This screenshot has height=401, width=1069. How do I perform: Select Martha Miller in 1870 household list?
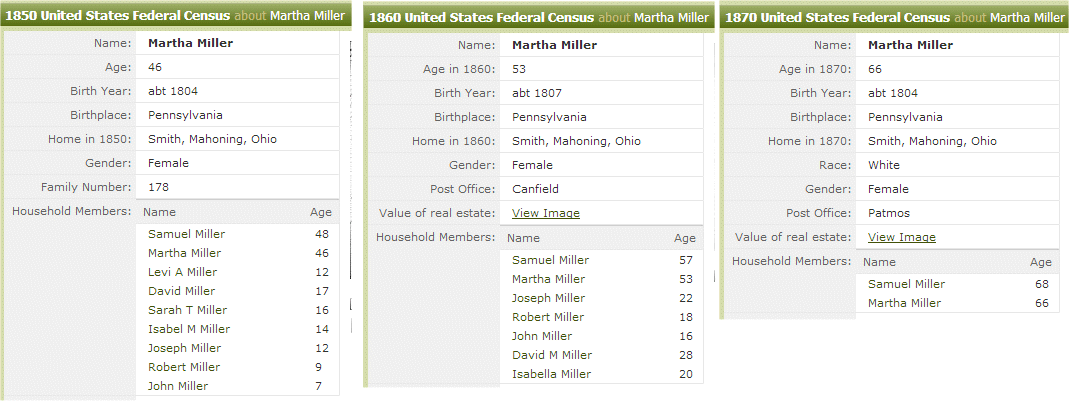(904, 303)
